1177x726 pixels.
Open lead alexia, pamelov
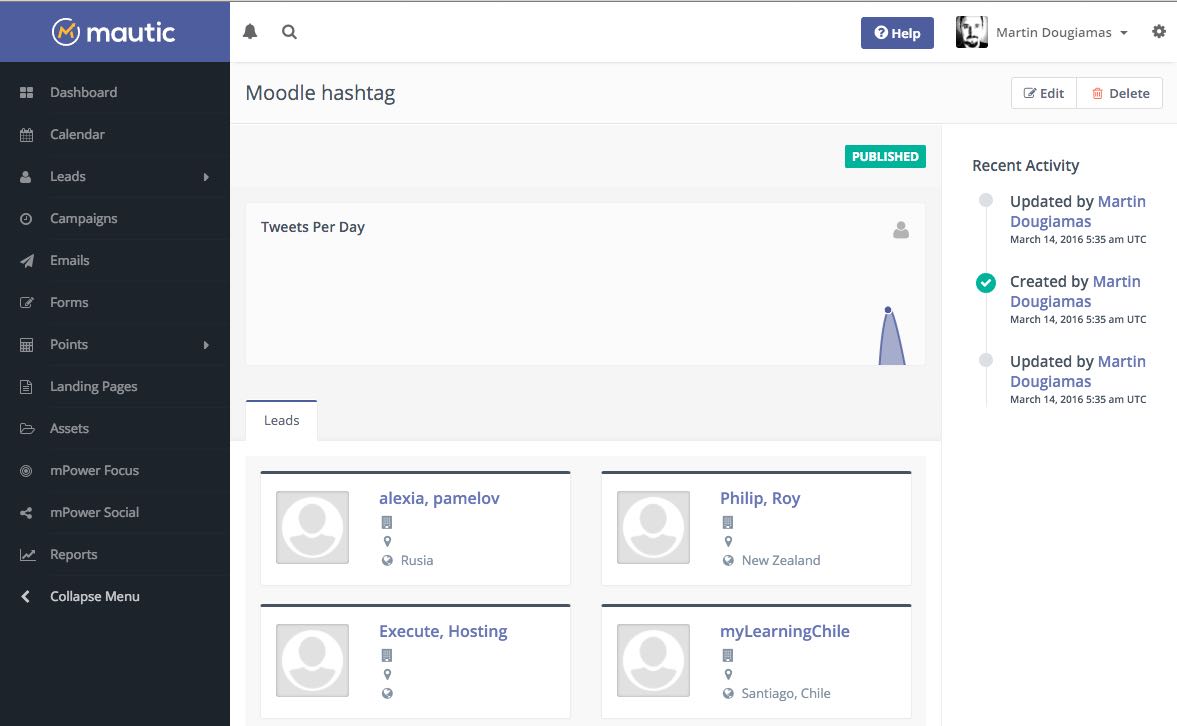click(x=439, y=498)
